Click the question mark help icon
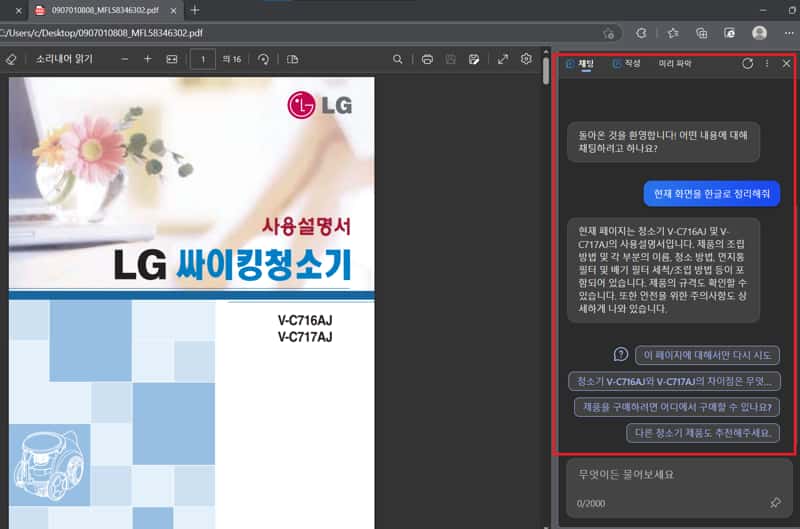 pyautogui.click(x=620, y=354)
